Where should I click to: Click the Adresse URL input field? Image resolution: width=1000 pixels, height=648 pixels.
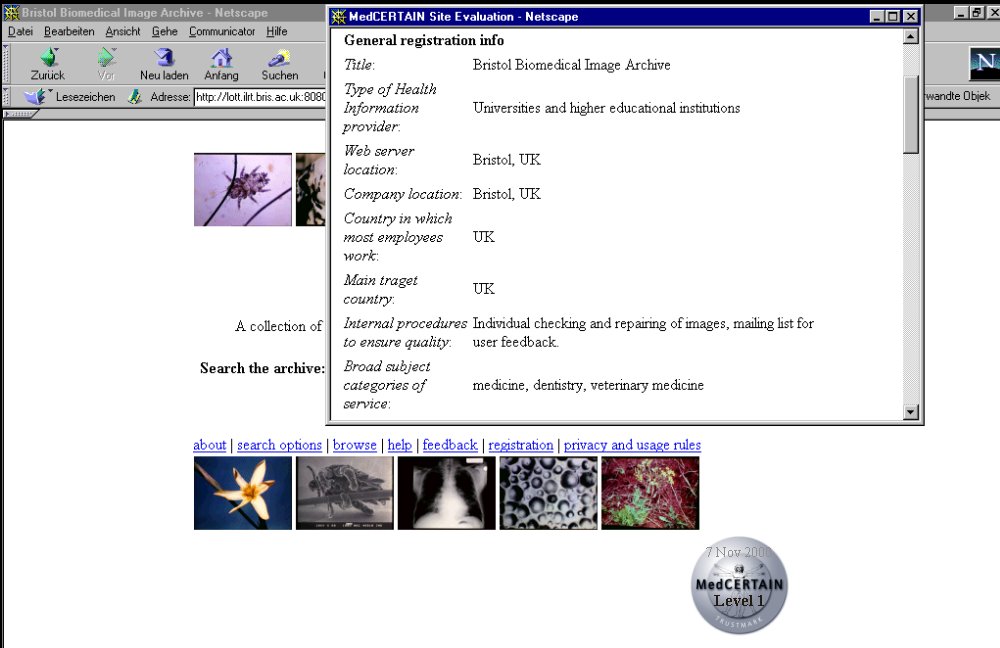260,97
